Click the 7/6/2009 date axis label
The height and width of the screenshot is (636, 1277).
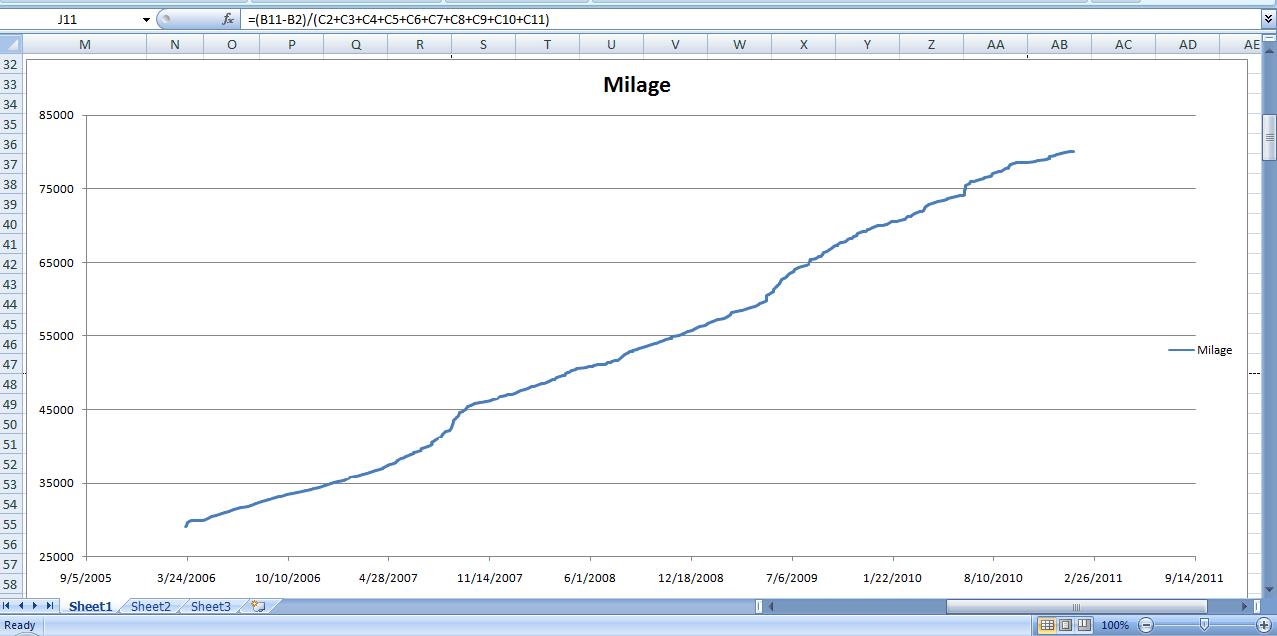792,578
